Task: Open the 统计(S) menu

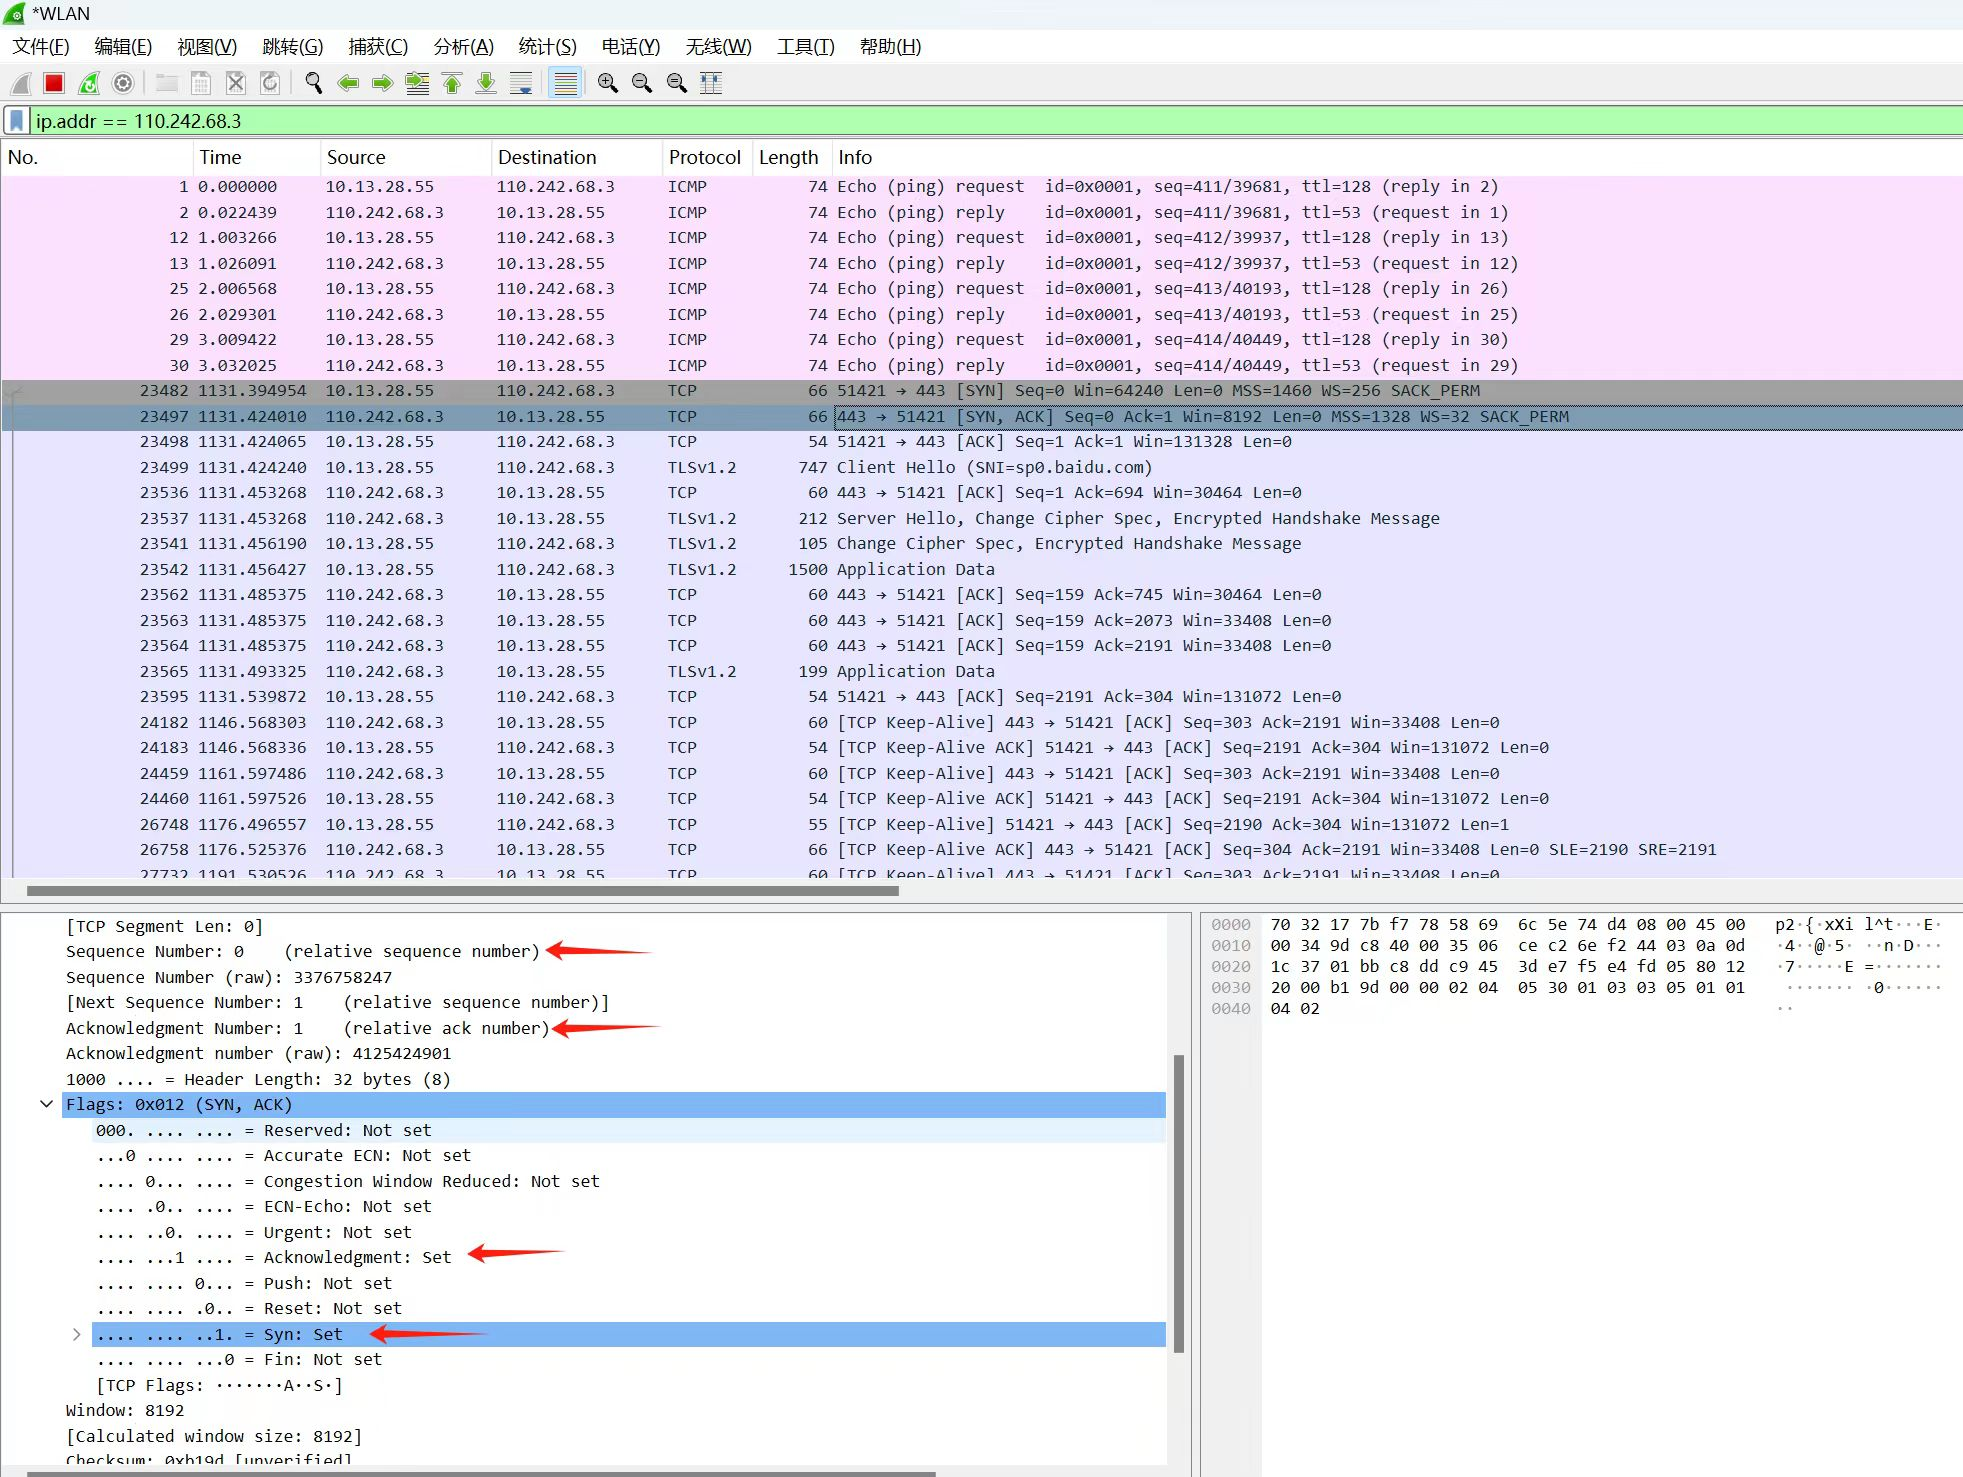Action: tap(547, 47)
